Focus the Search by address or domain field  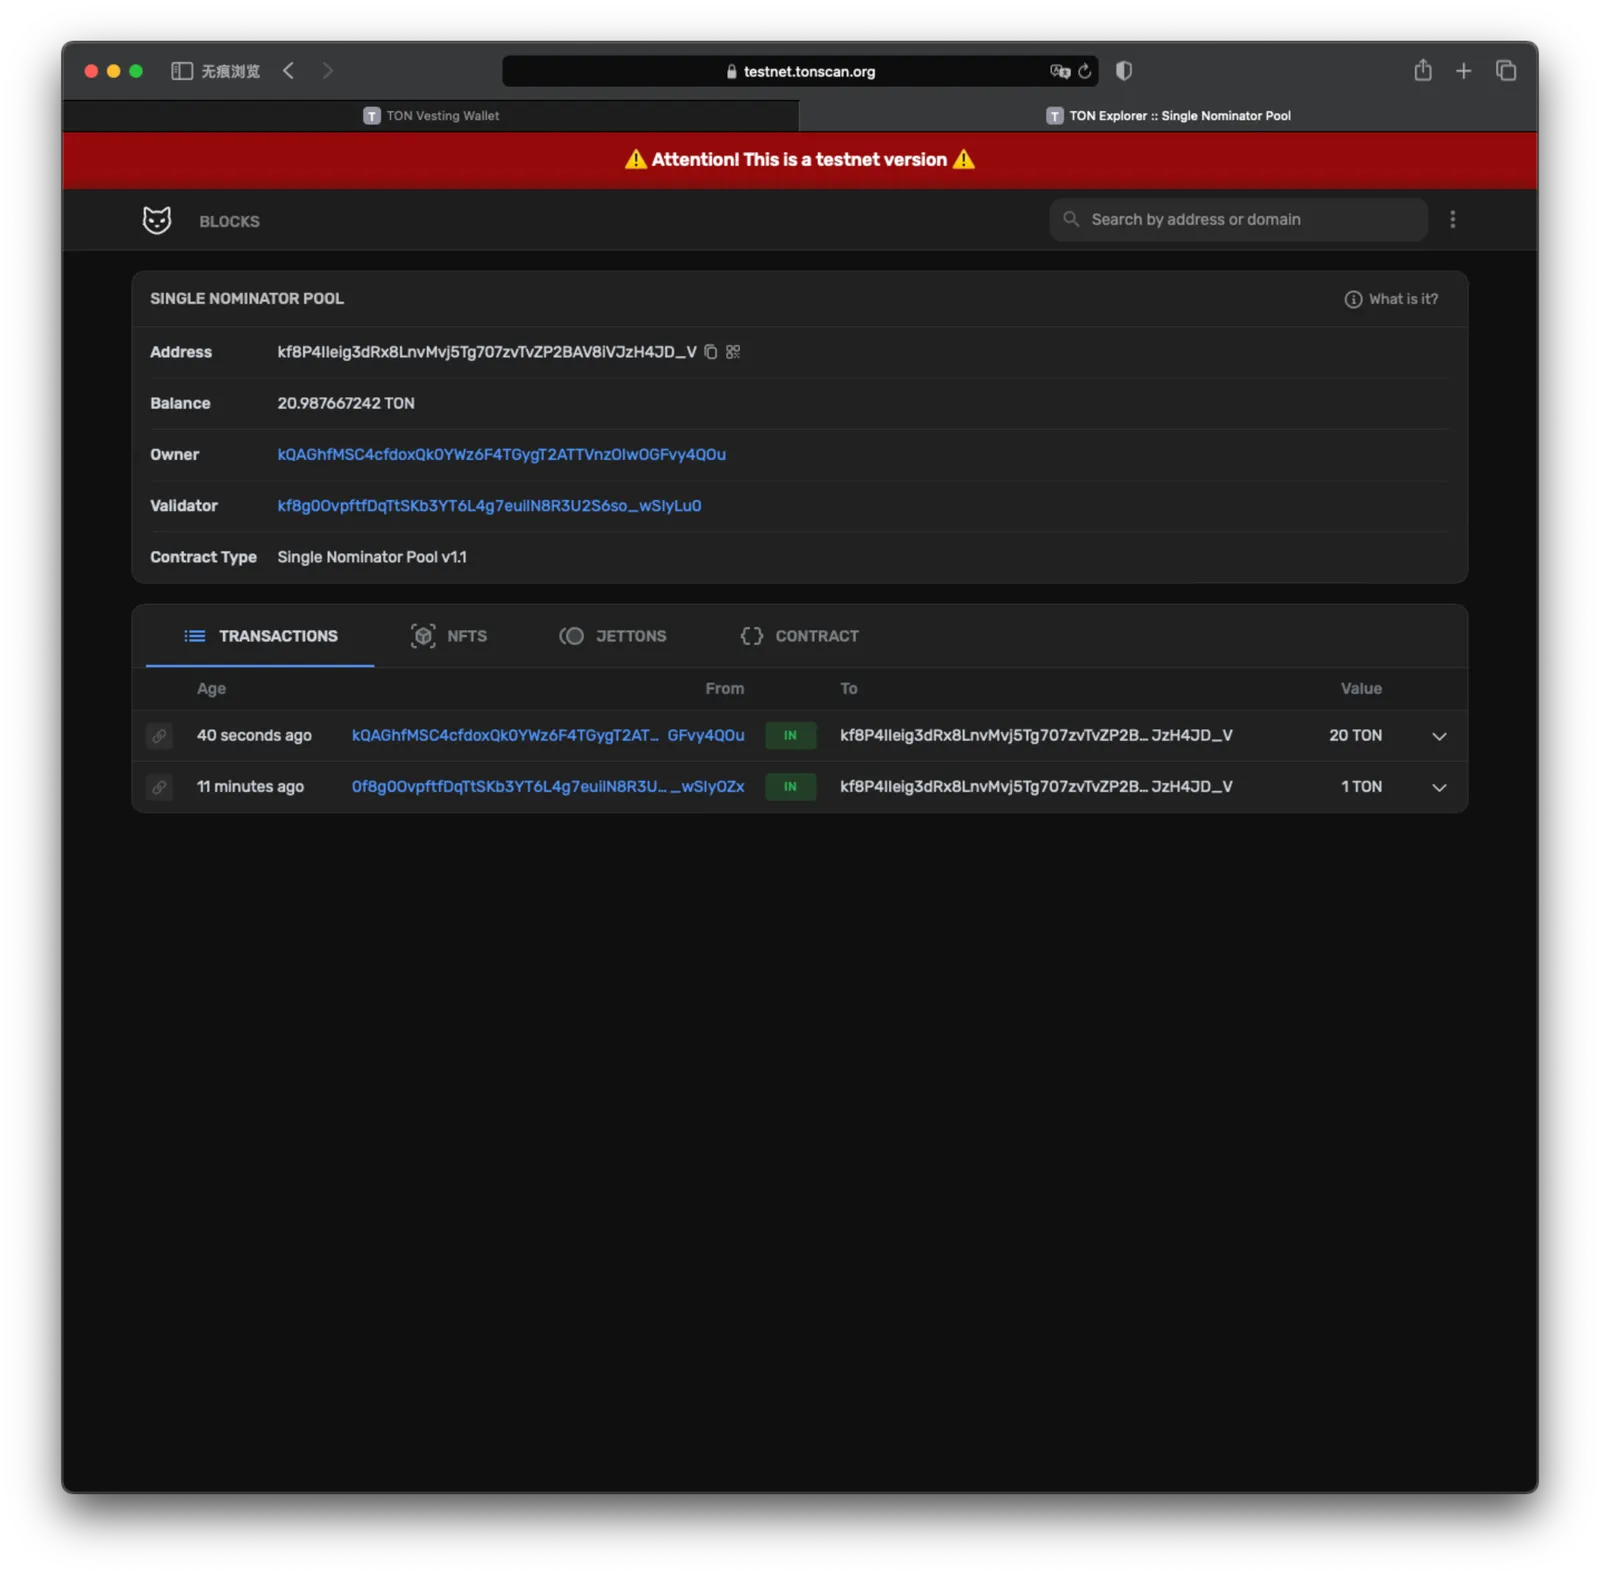pos(1238,219)
